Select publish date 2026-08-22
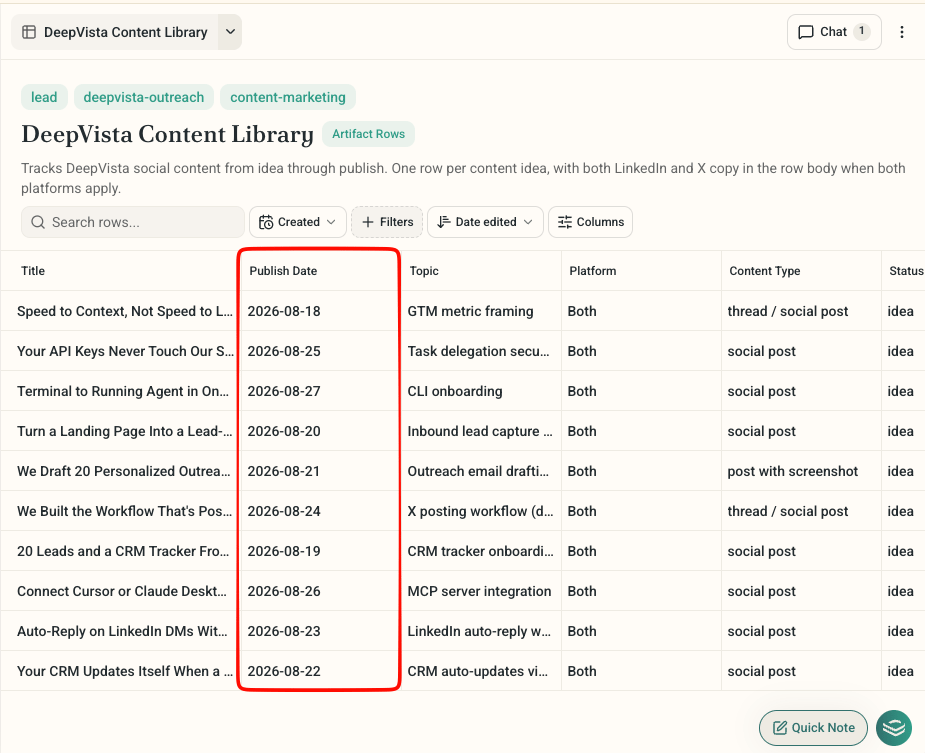The height and width of the screenshot is (753, 925). coord(284,672)
